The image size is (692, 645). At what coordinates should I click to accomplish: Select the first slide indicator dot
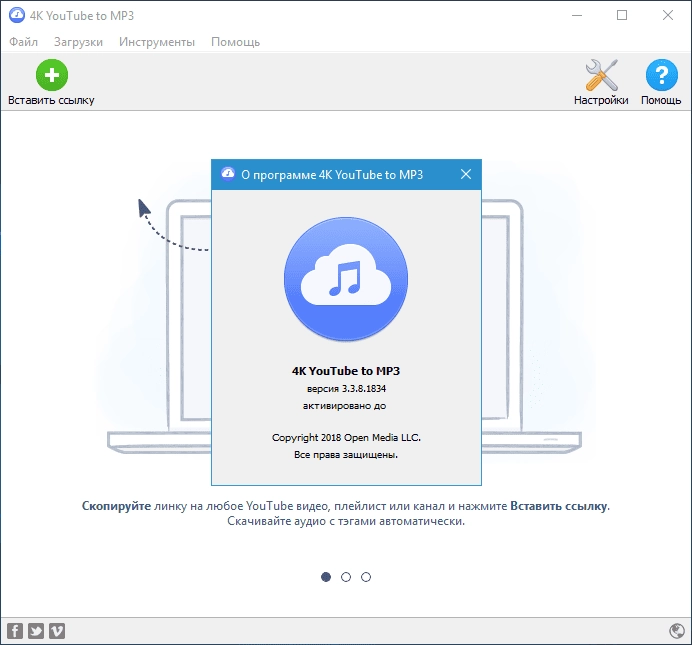click(326, 577)
